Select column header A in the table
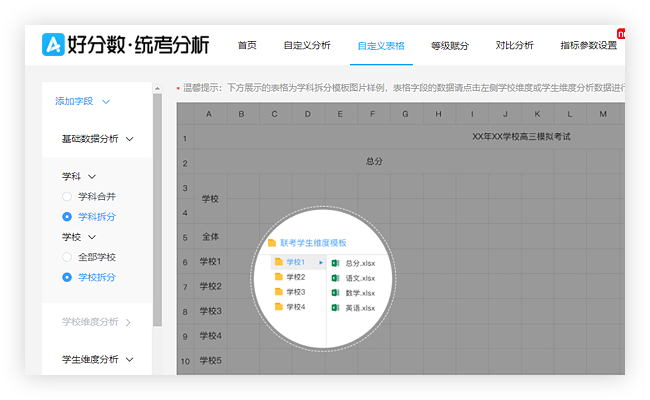Screen dimensions: 650x400 209,114
